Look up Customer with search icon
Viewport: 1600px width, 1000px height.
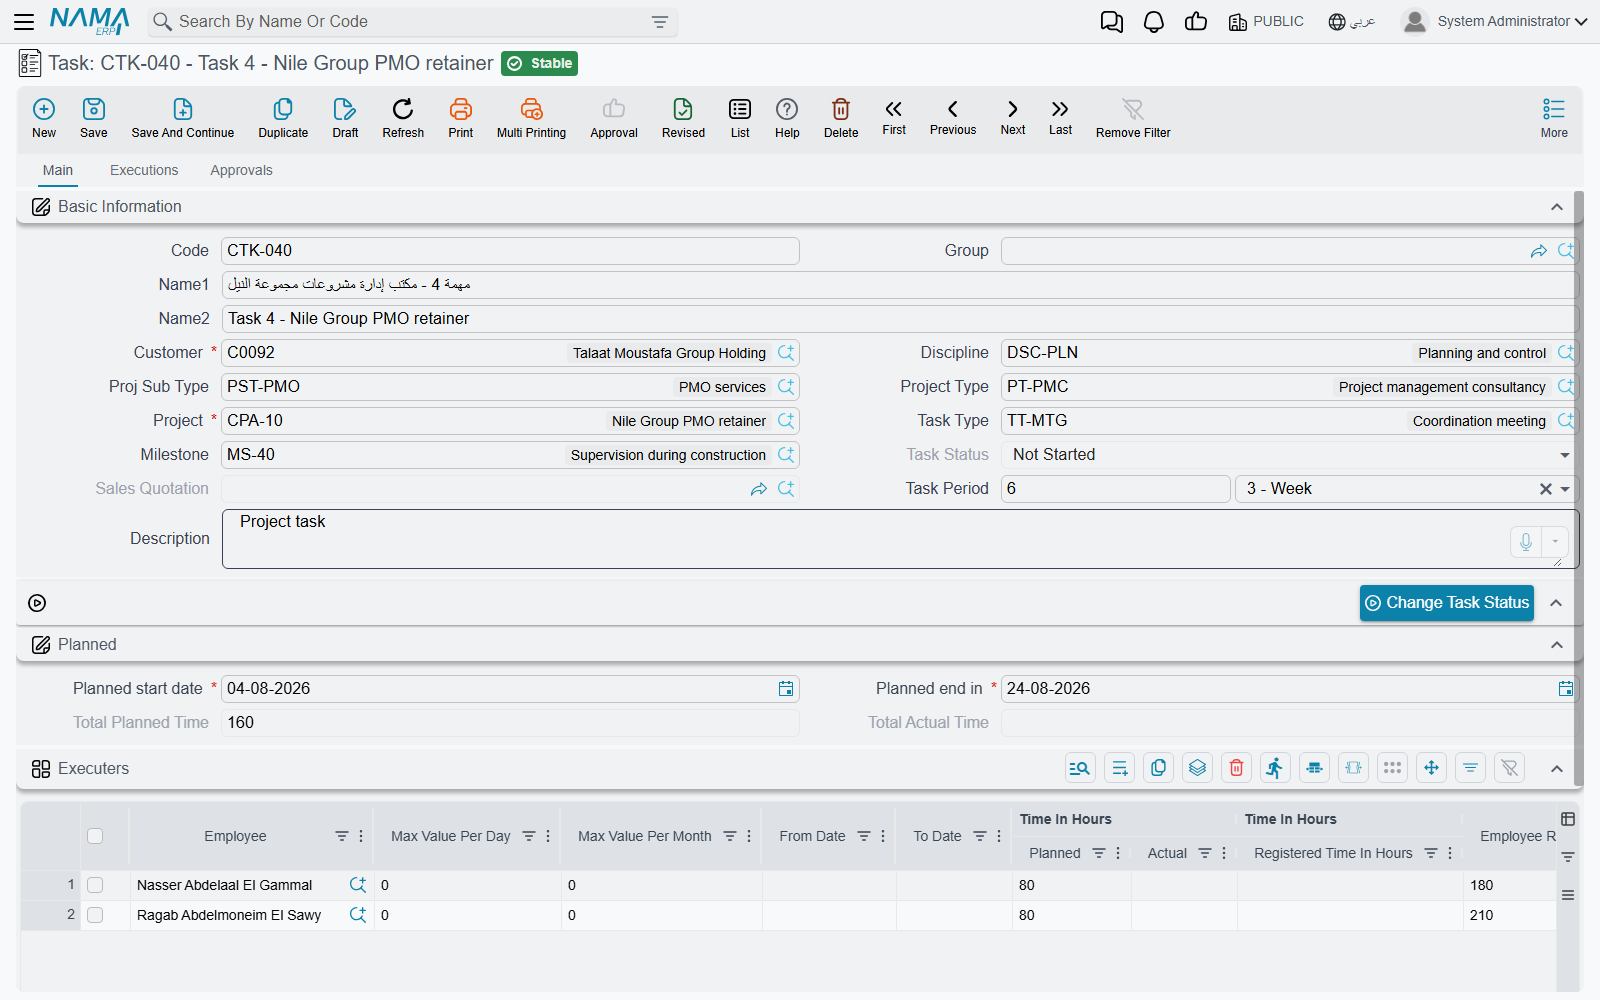pos(786,353)
